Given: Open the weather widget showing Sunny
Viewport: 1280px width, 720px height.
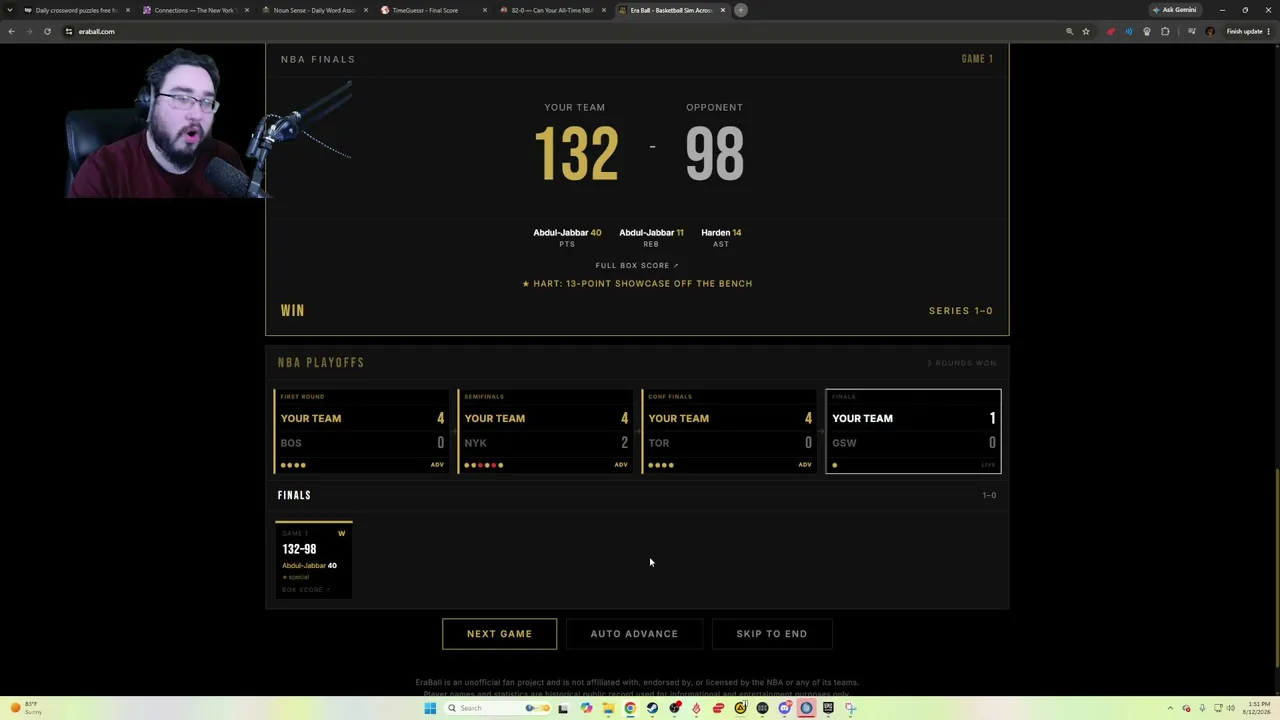Looking at the screenshot, I should [25, 708].
